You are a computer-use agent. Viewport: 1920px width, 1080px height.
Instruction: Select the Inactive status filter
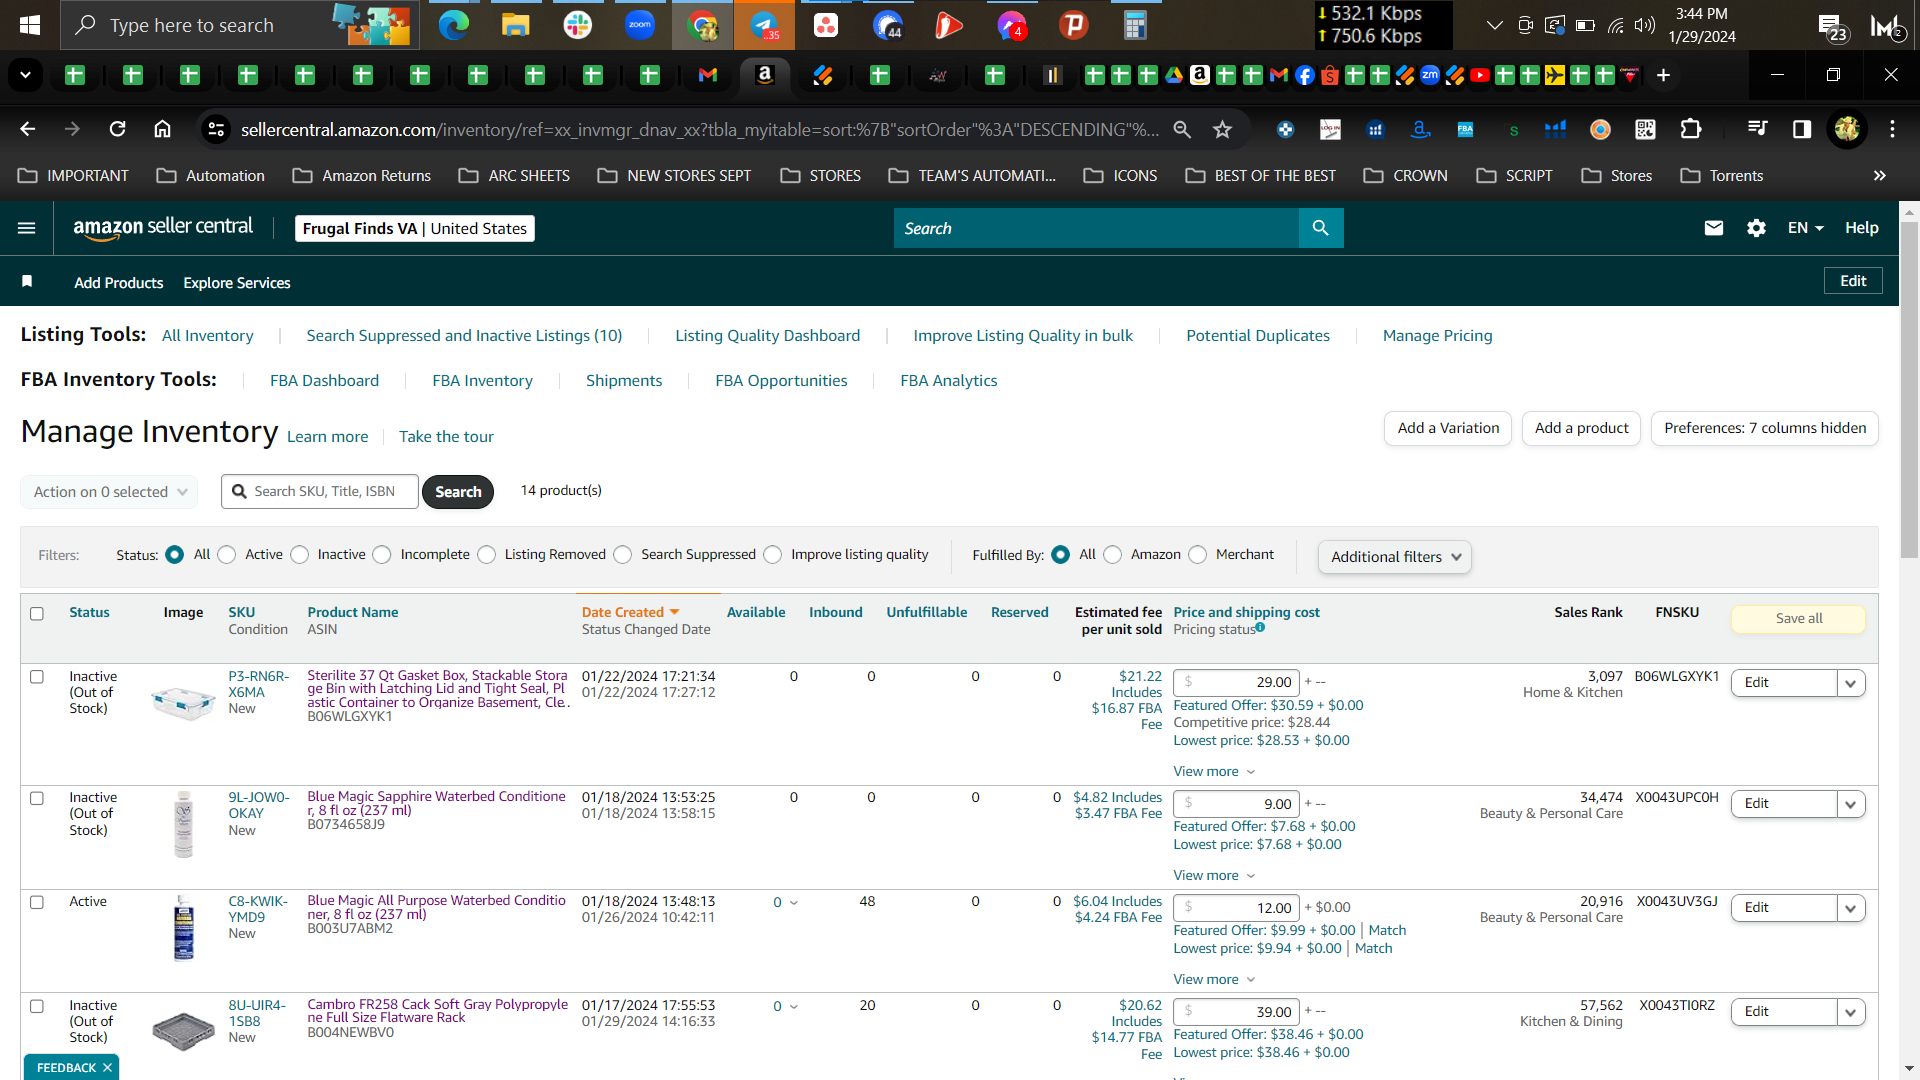pos(300,555)
